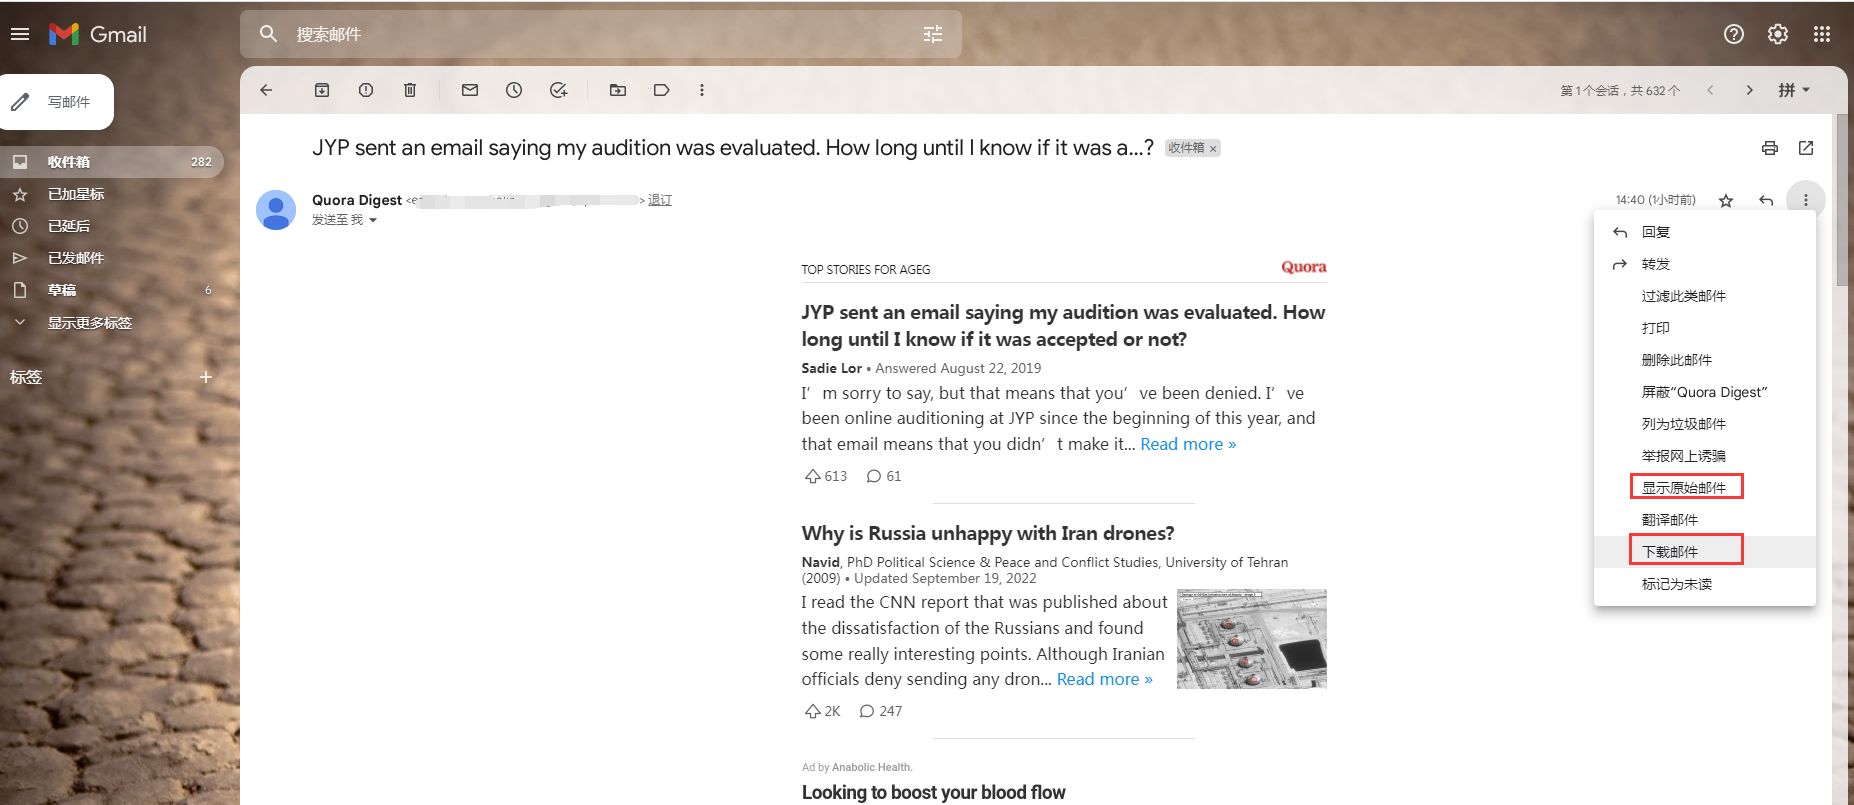Toggle main menu hamburger button
Image resolution: width=1854 pixels, height=805 pixels.
coord(20,34)
